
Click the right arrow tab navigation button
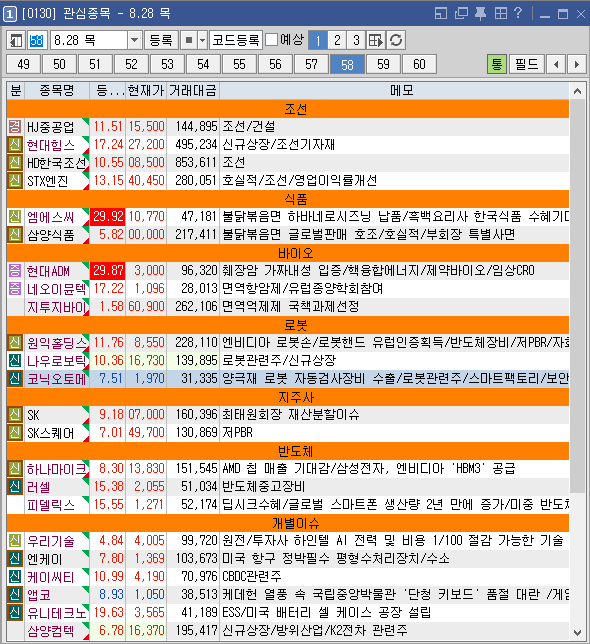pos(576,64)
